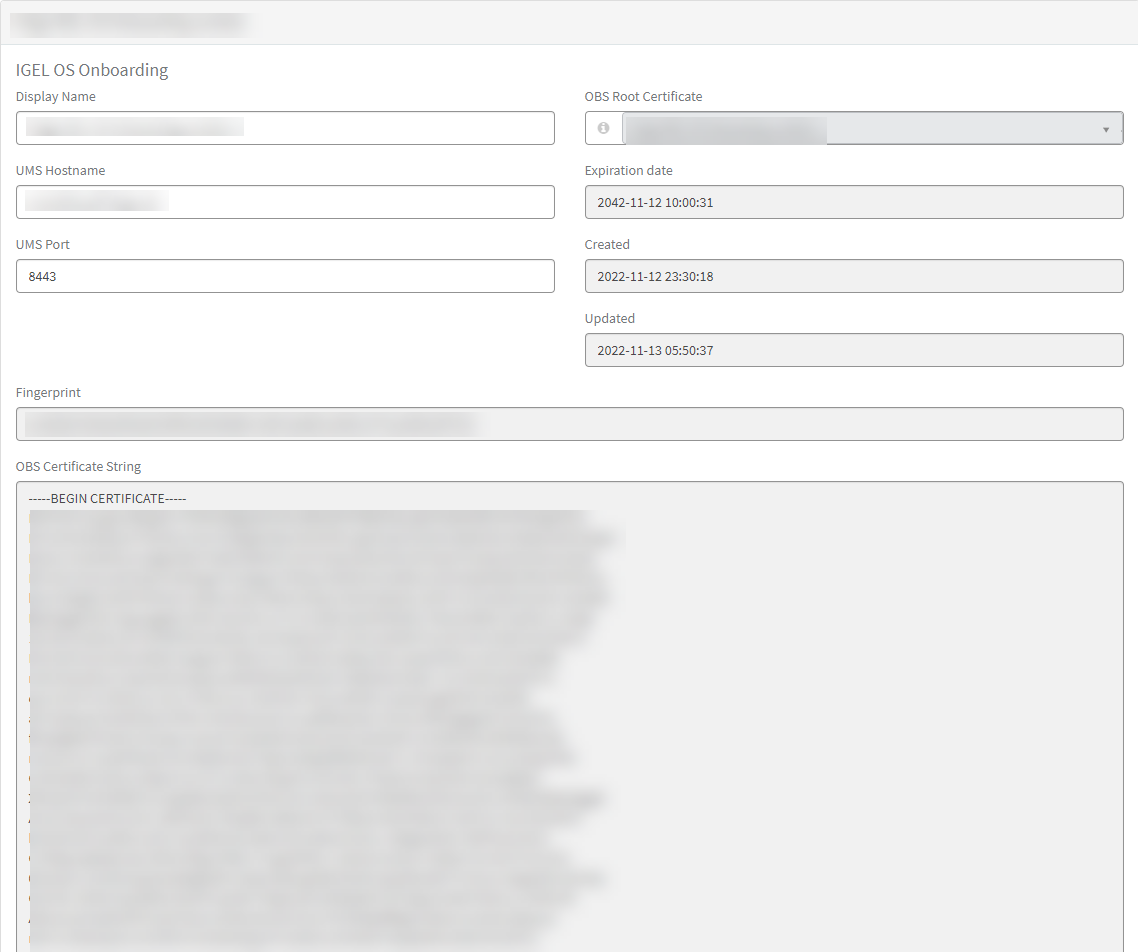Click the info icon beside OBS Root Certificate
1138x952 pixels.
click(x=603, y=128)
